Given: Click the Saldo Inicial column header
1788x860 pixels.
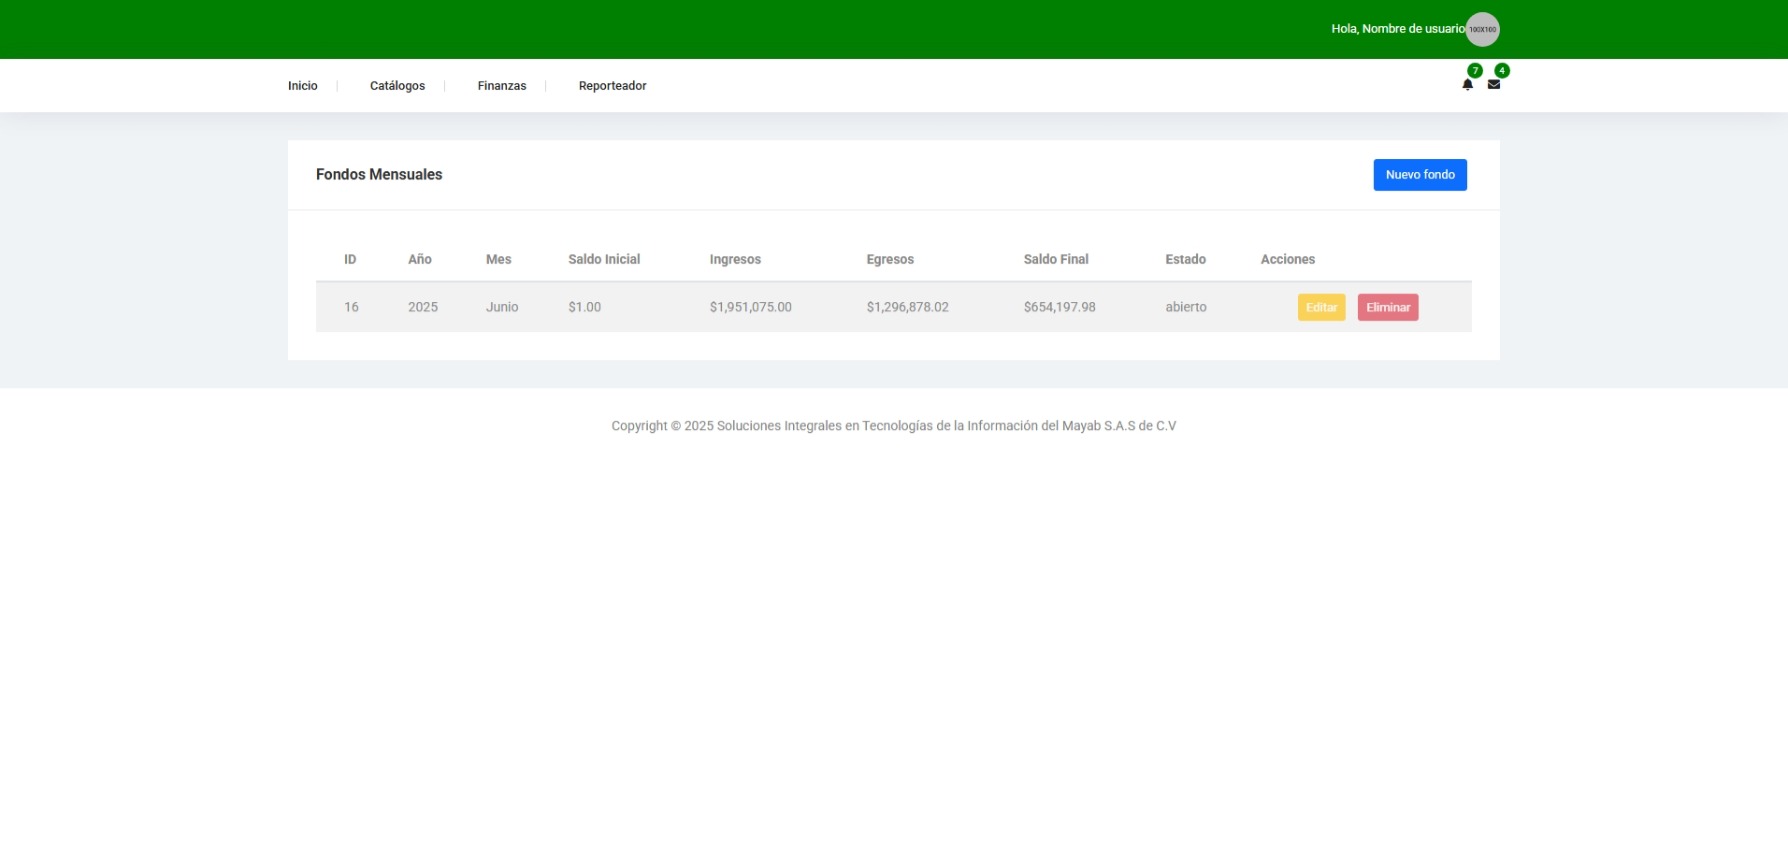Looking at the screenshot, I should [604, 259].
